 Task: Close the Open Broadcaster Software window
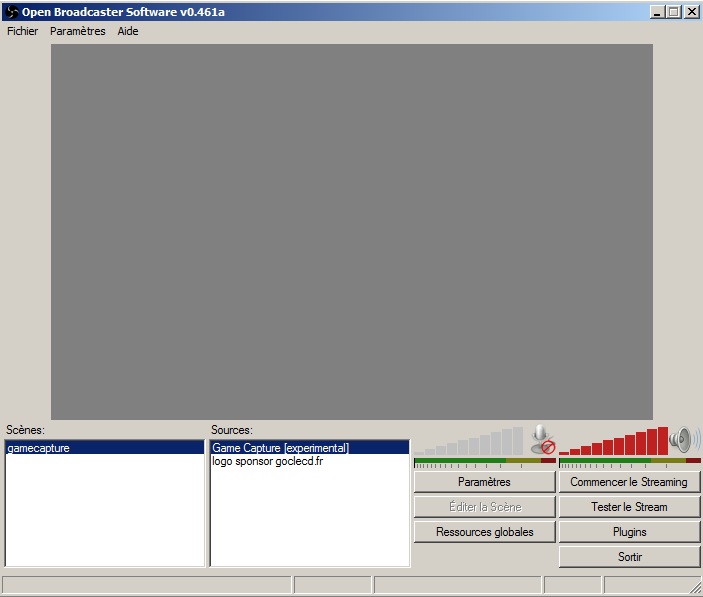[691, 11]
